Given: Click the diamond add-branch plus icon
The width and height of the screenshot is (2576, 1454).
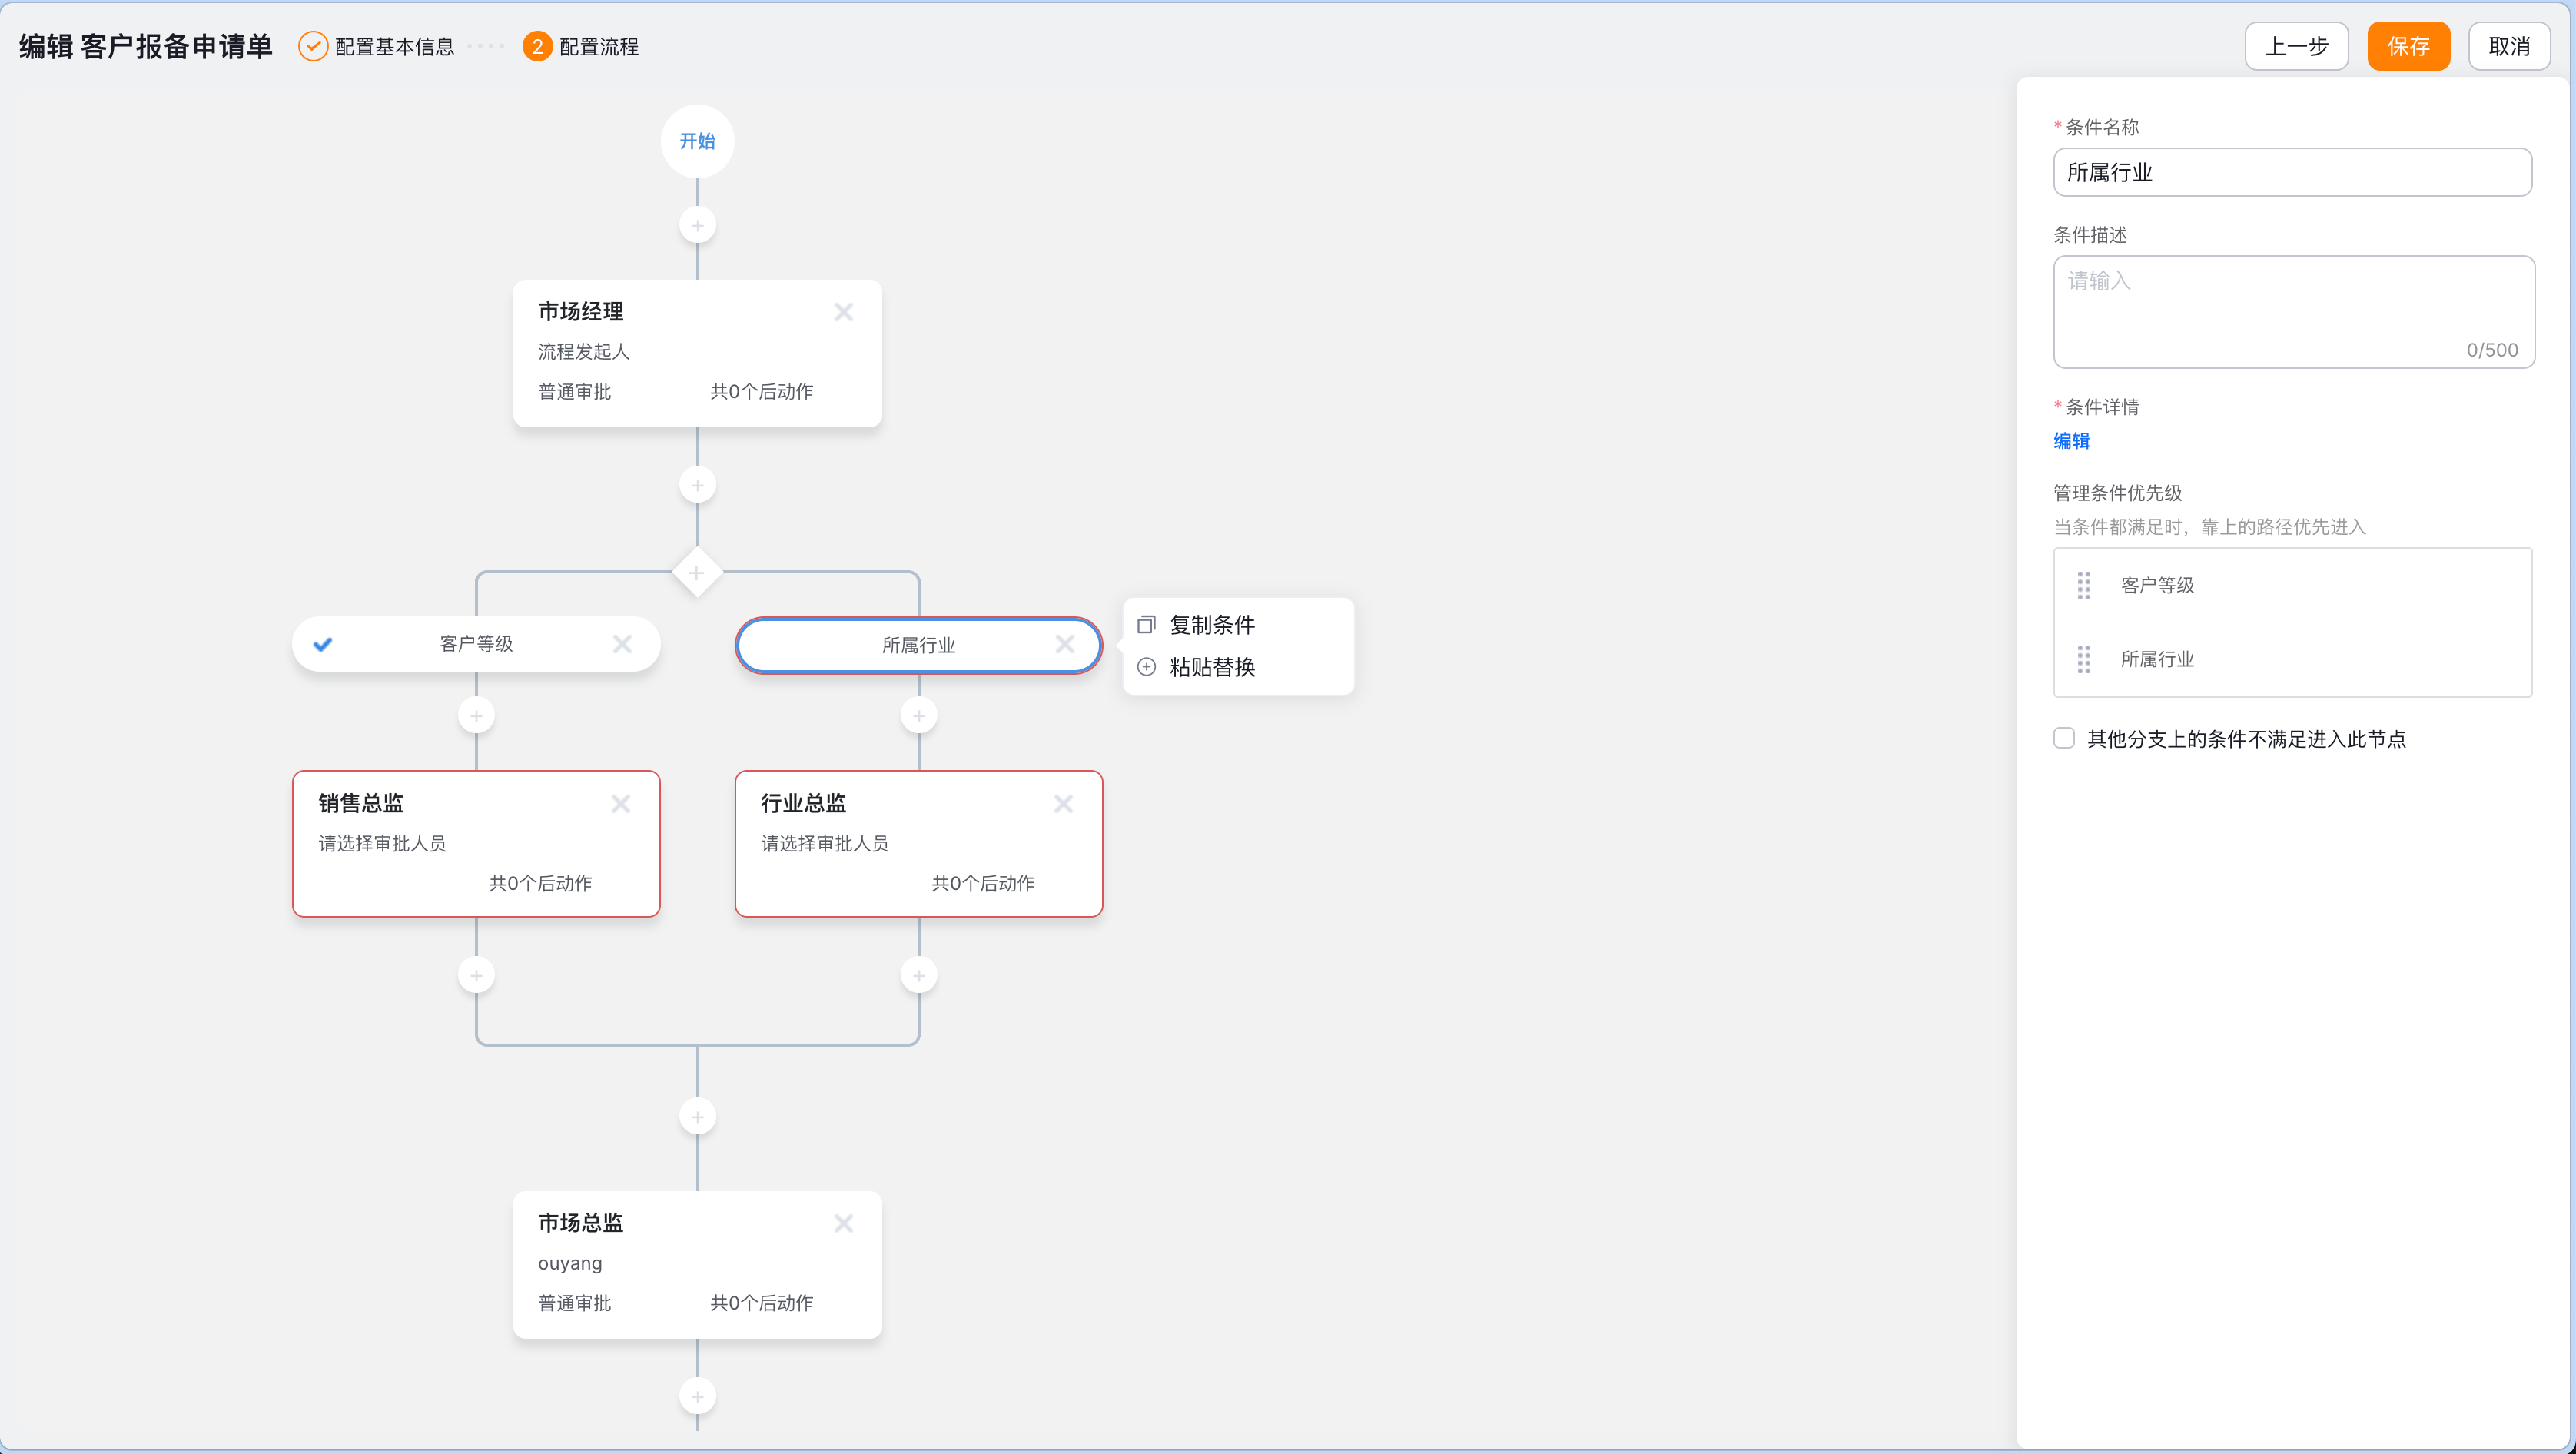Looking at the screenshot, I should point(697,572).
